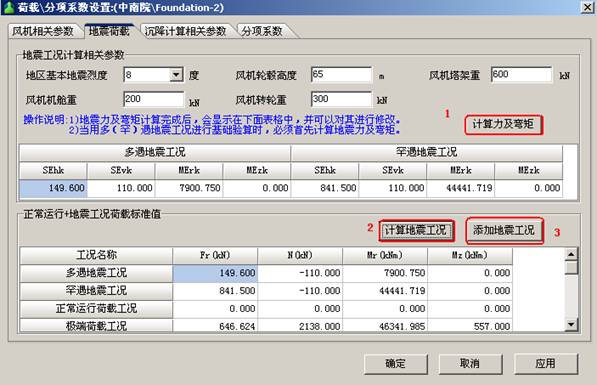Open the 沉降计算相关参数 tab

(x=185, y=31)
